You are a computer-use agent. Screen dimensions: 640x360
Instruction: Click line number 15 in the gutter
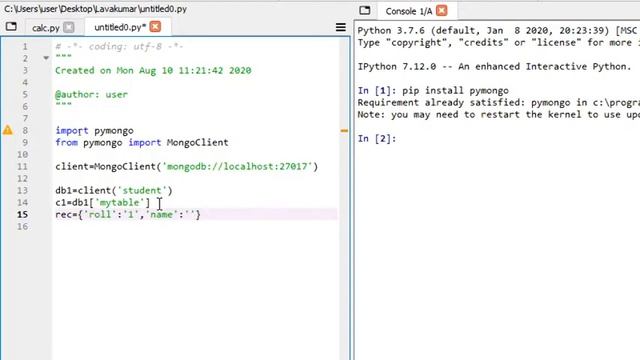click(x=22, y=215)
